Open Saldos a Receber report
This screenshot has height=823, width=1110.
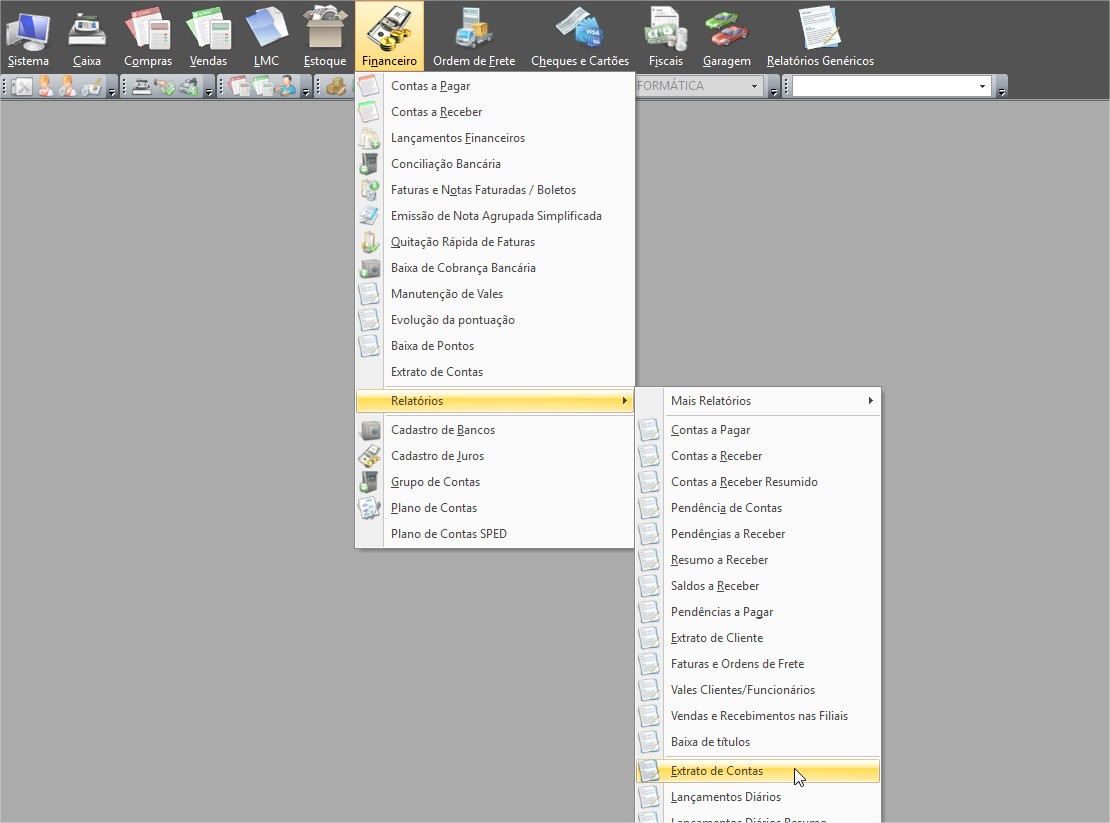[x=758, y=586]
